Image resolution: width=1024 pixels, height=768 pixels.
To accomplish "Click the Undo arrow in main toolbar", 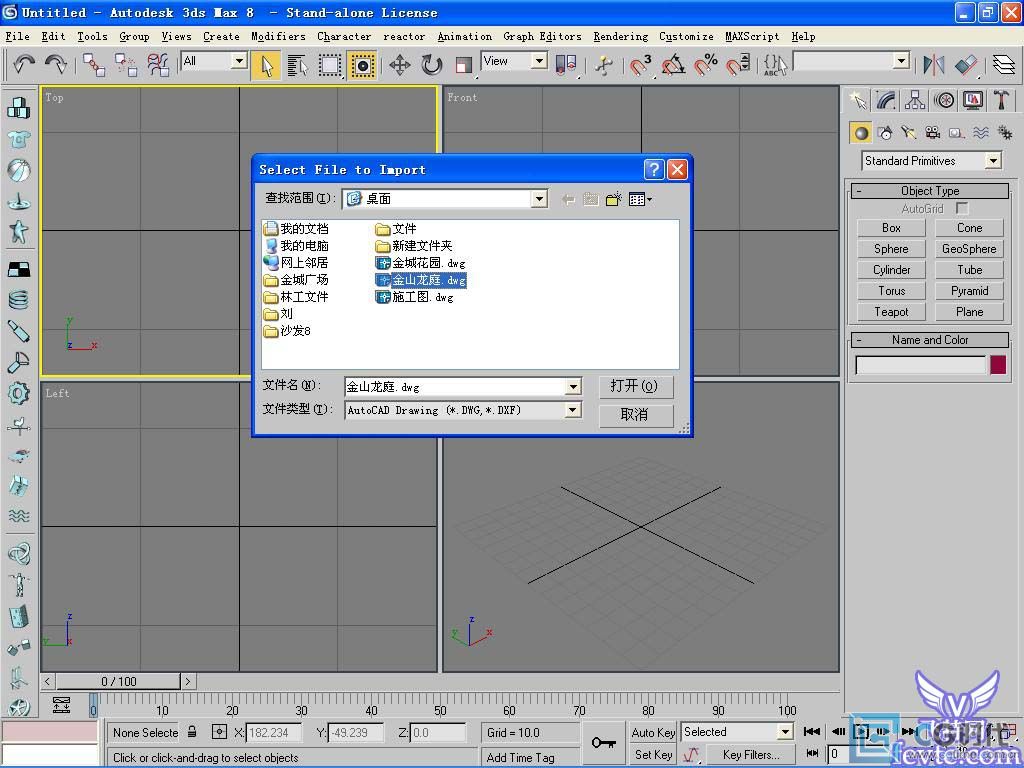I will coord(24,65).
